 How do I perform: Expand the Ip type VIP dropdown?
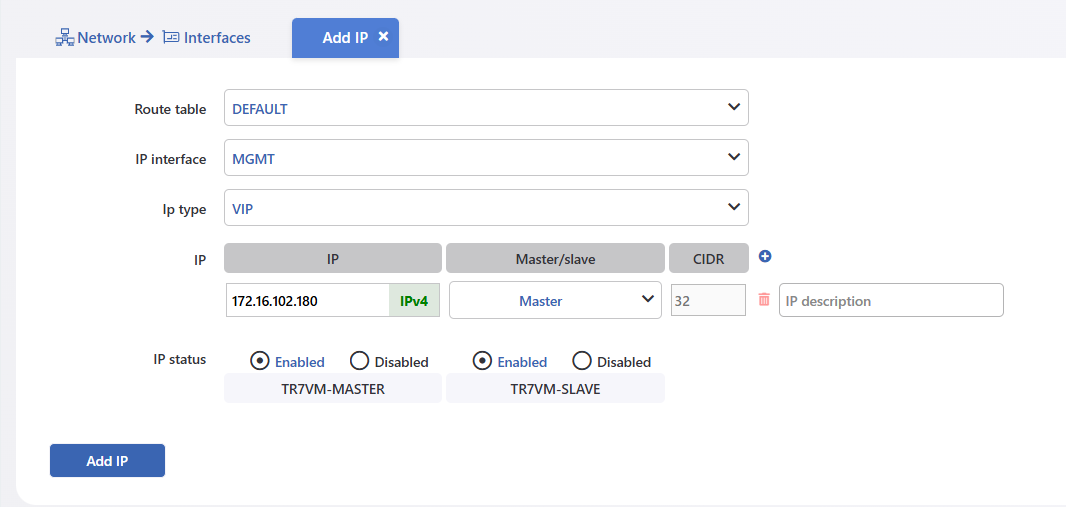[x=486, y=207]
